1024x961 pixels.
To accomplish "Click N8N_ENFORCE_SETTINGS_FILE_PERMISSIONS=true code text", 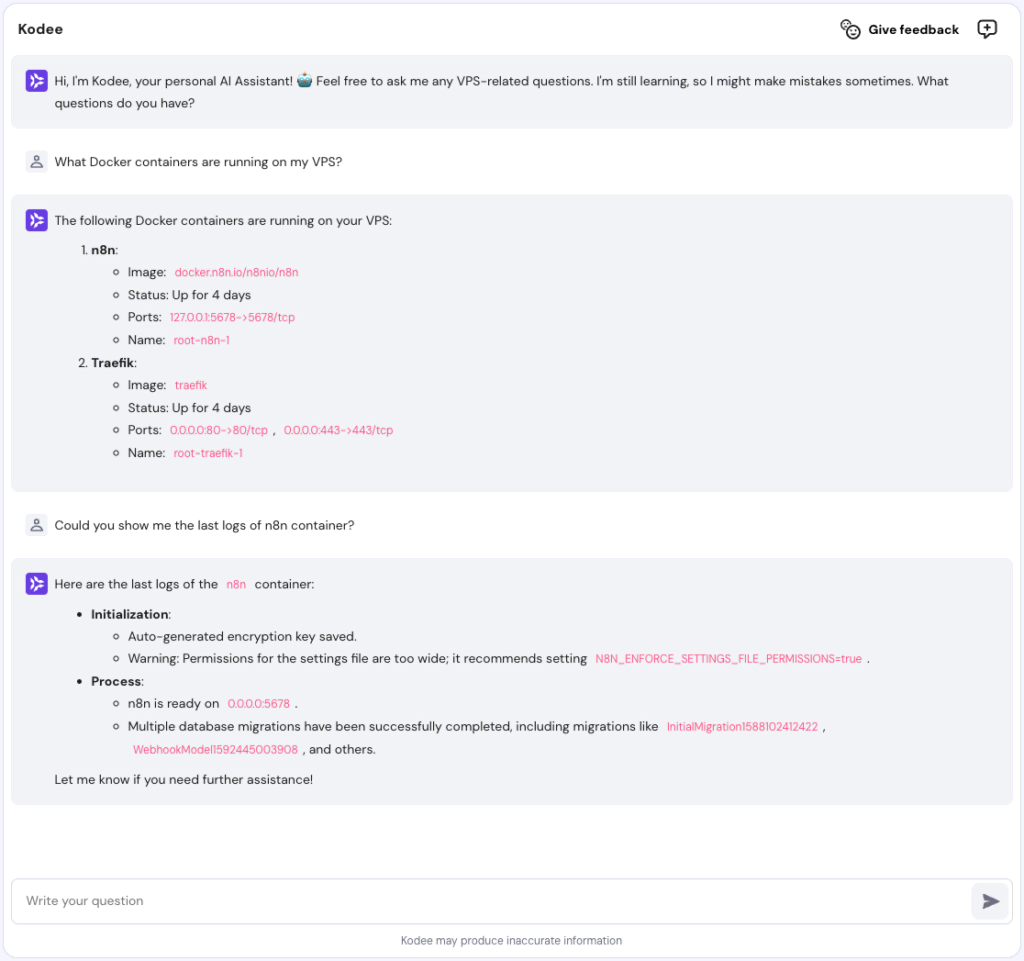I will 728,659.
